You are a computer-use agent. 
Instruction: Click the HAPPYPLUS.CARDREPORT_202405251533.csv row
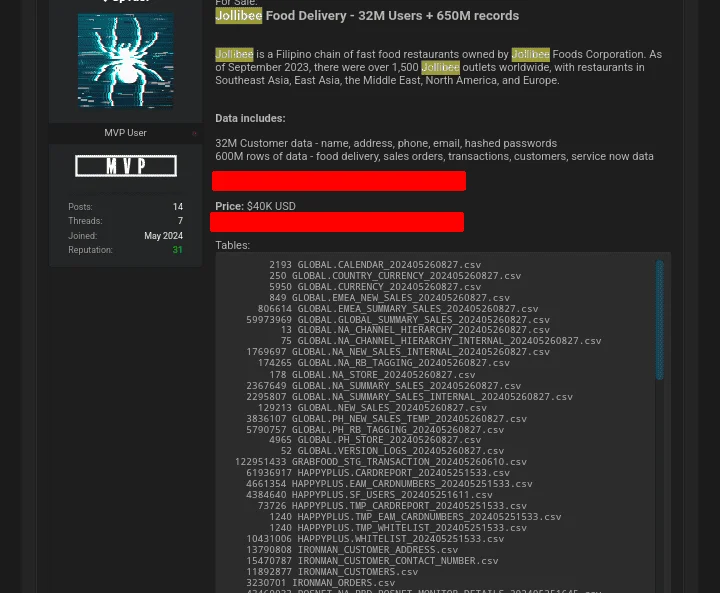378,474
